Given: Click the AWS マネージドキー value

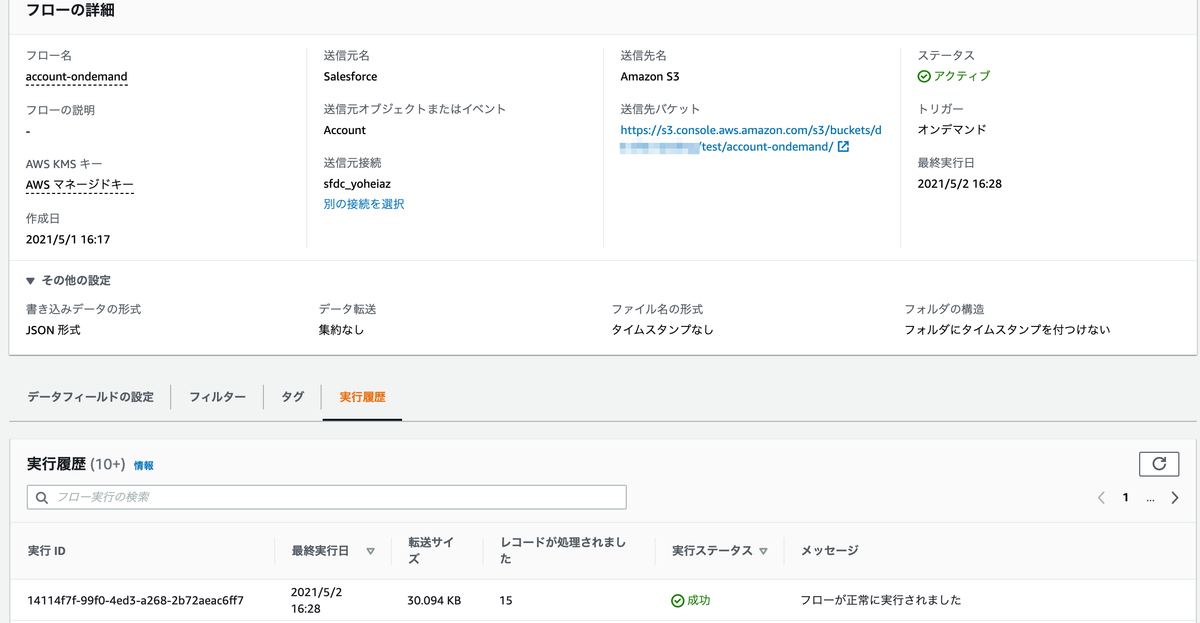Looking at the screenshot, I should pyautogui.click(x=80, y=184).
